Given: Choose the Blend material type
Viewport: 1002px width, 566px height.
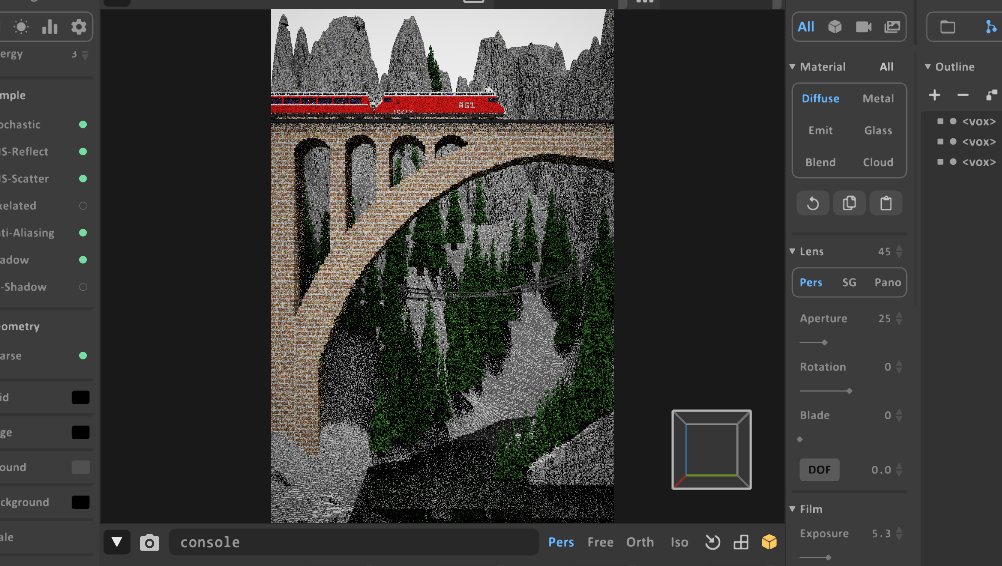Looking at the screenshot, I should [821, 162].
